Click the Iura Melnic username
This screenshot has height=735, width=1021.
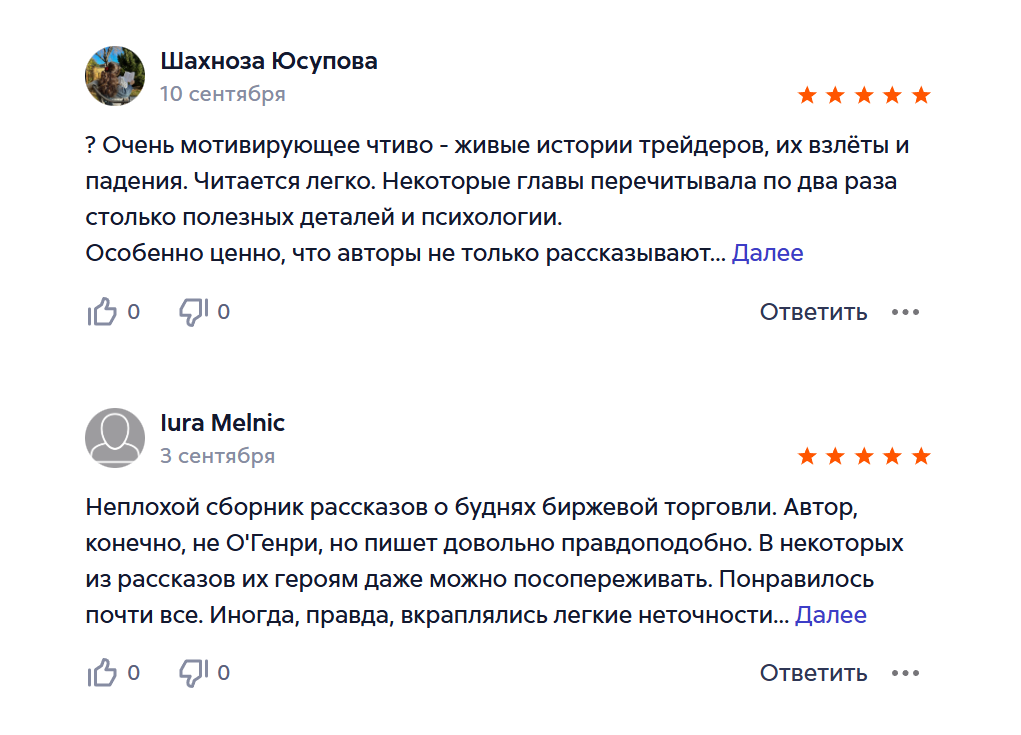222,423
